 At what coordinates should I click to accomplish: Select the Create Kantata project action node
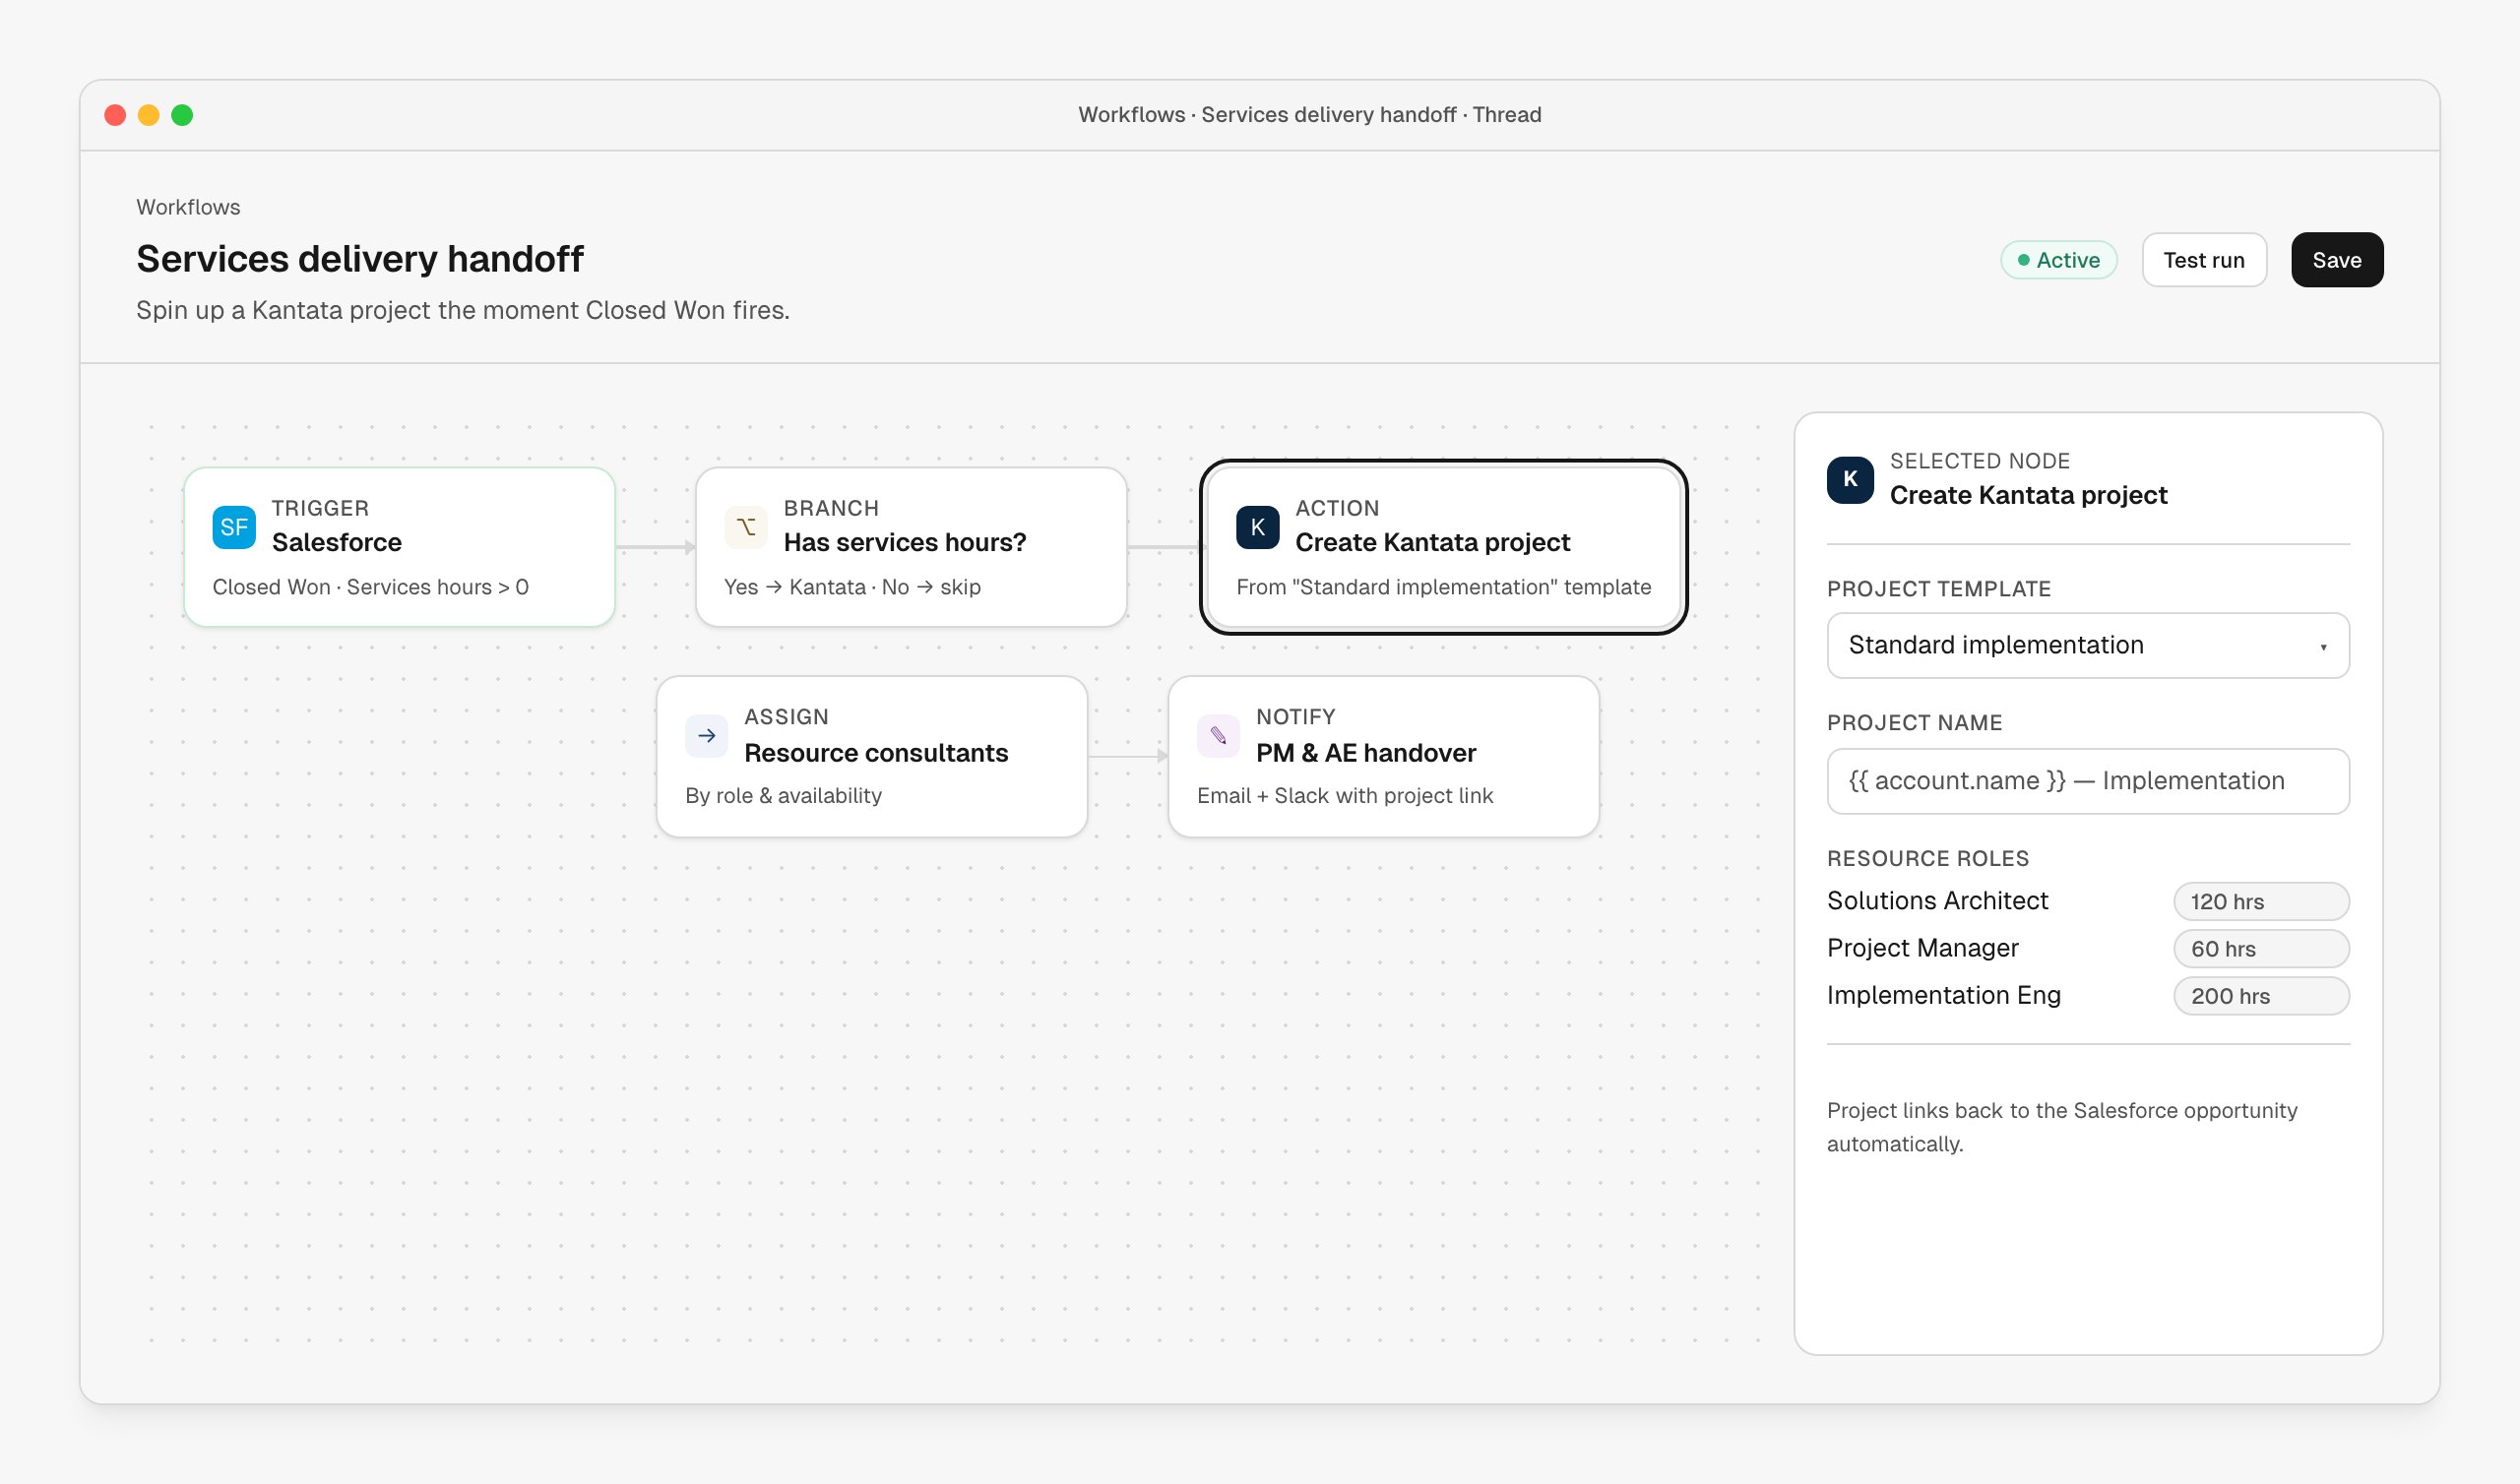pyautogui.click(x=1444, y=547)
